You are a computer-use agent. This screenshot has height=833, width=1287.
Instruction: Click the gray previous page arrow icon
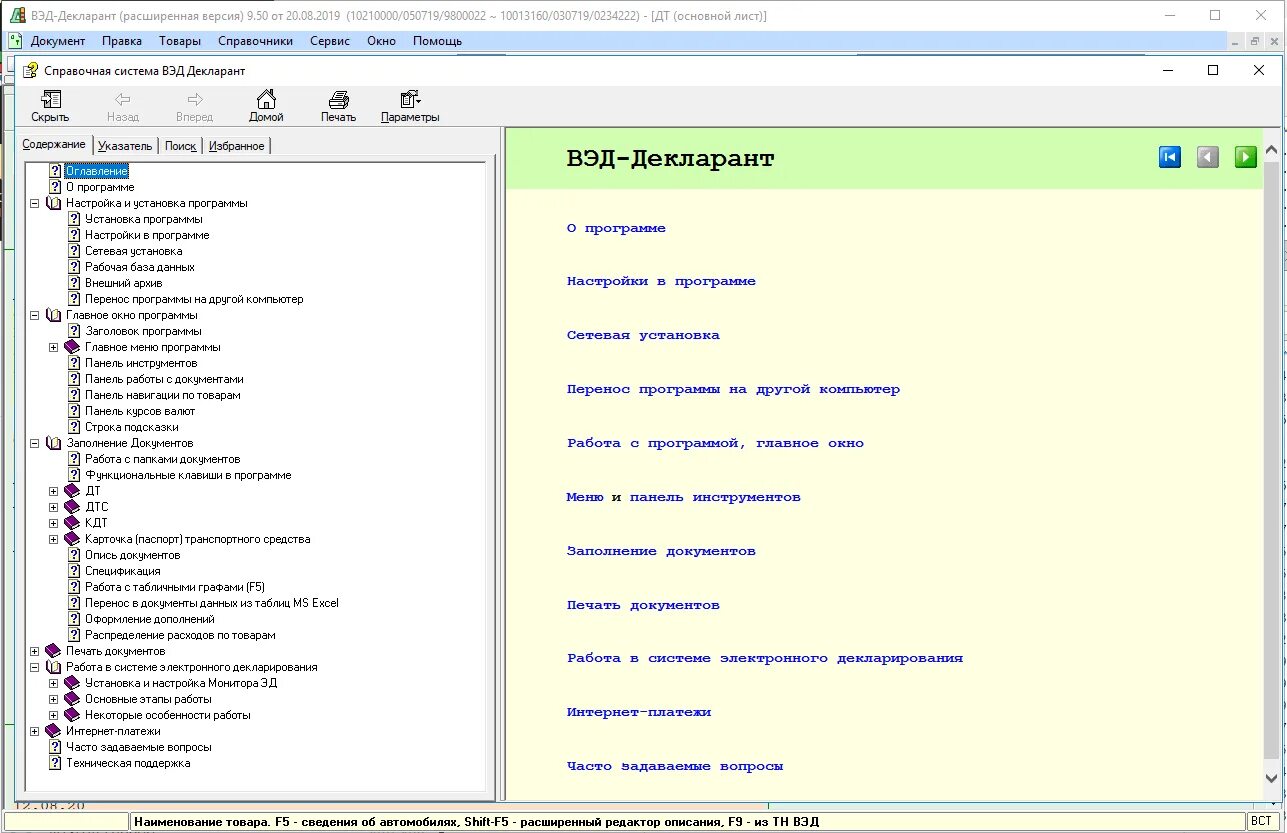(1208, 157)
